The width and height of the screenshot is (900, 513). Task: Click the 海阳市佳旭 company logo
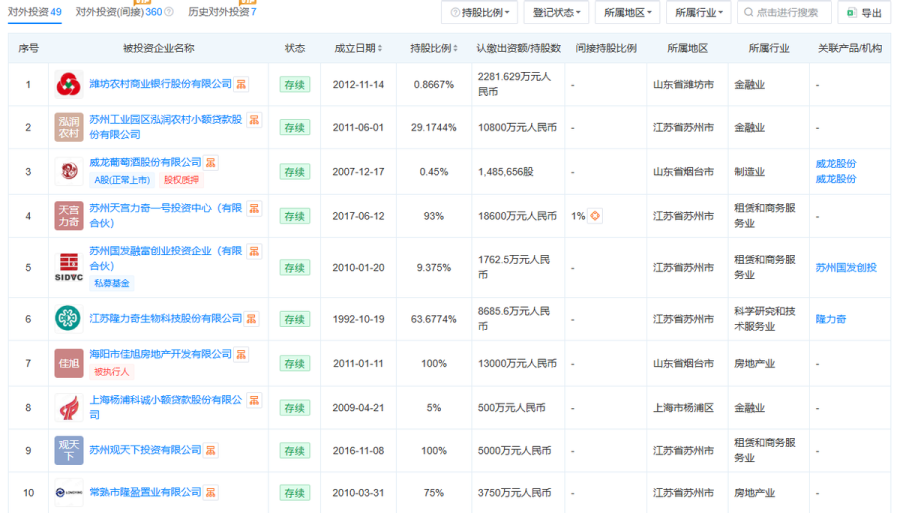[x=69, y=363]
